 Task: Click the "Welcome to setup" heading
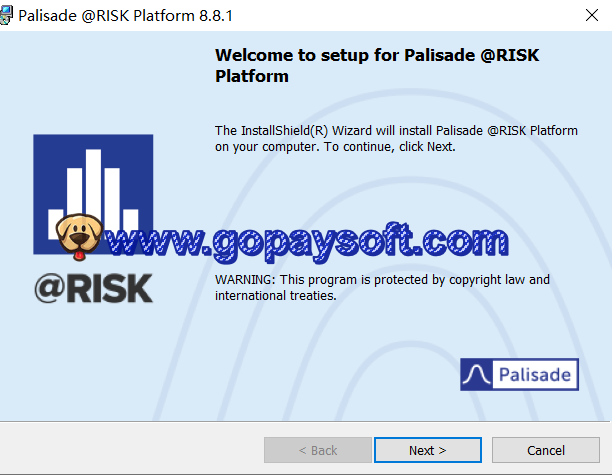(377, 64)
